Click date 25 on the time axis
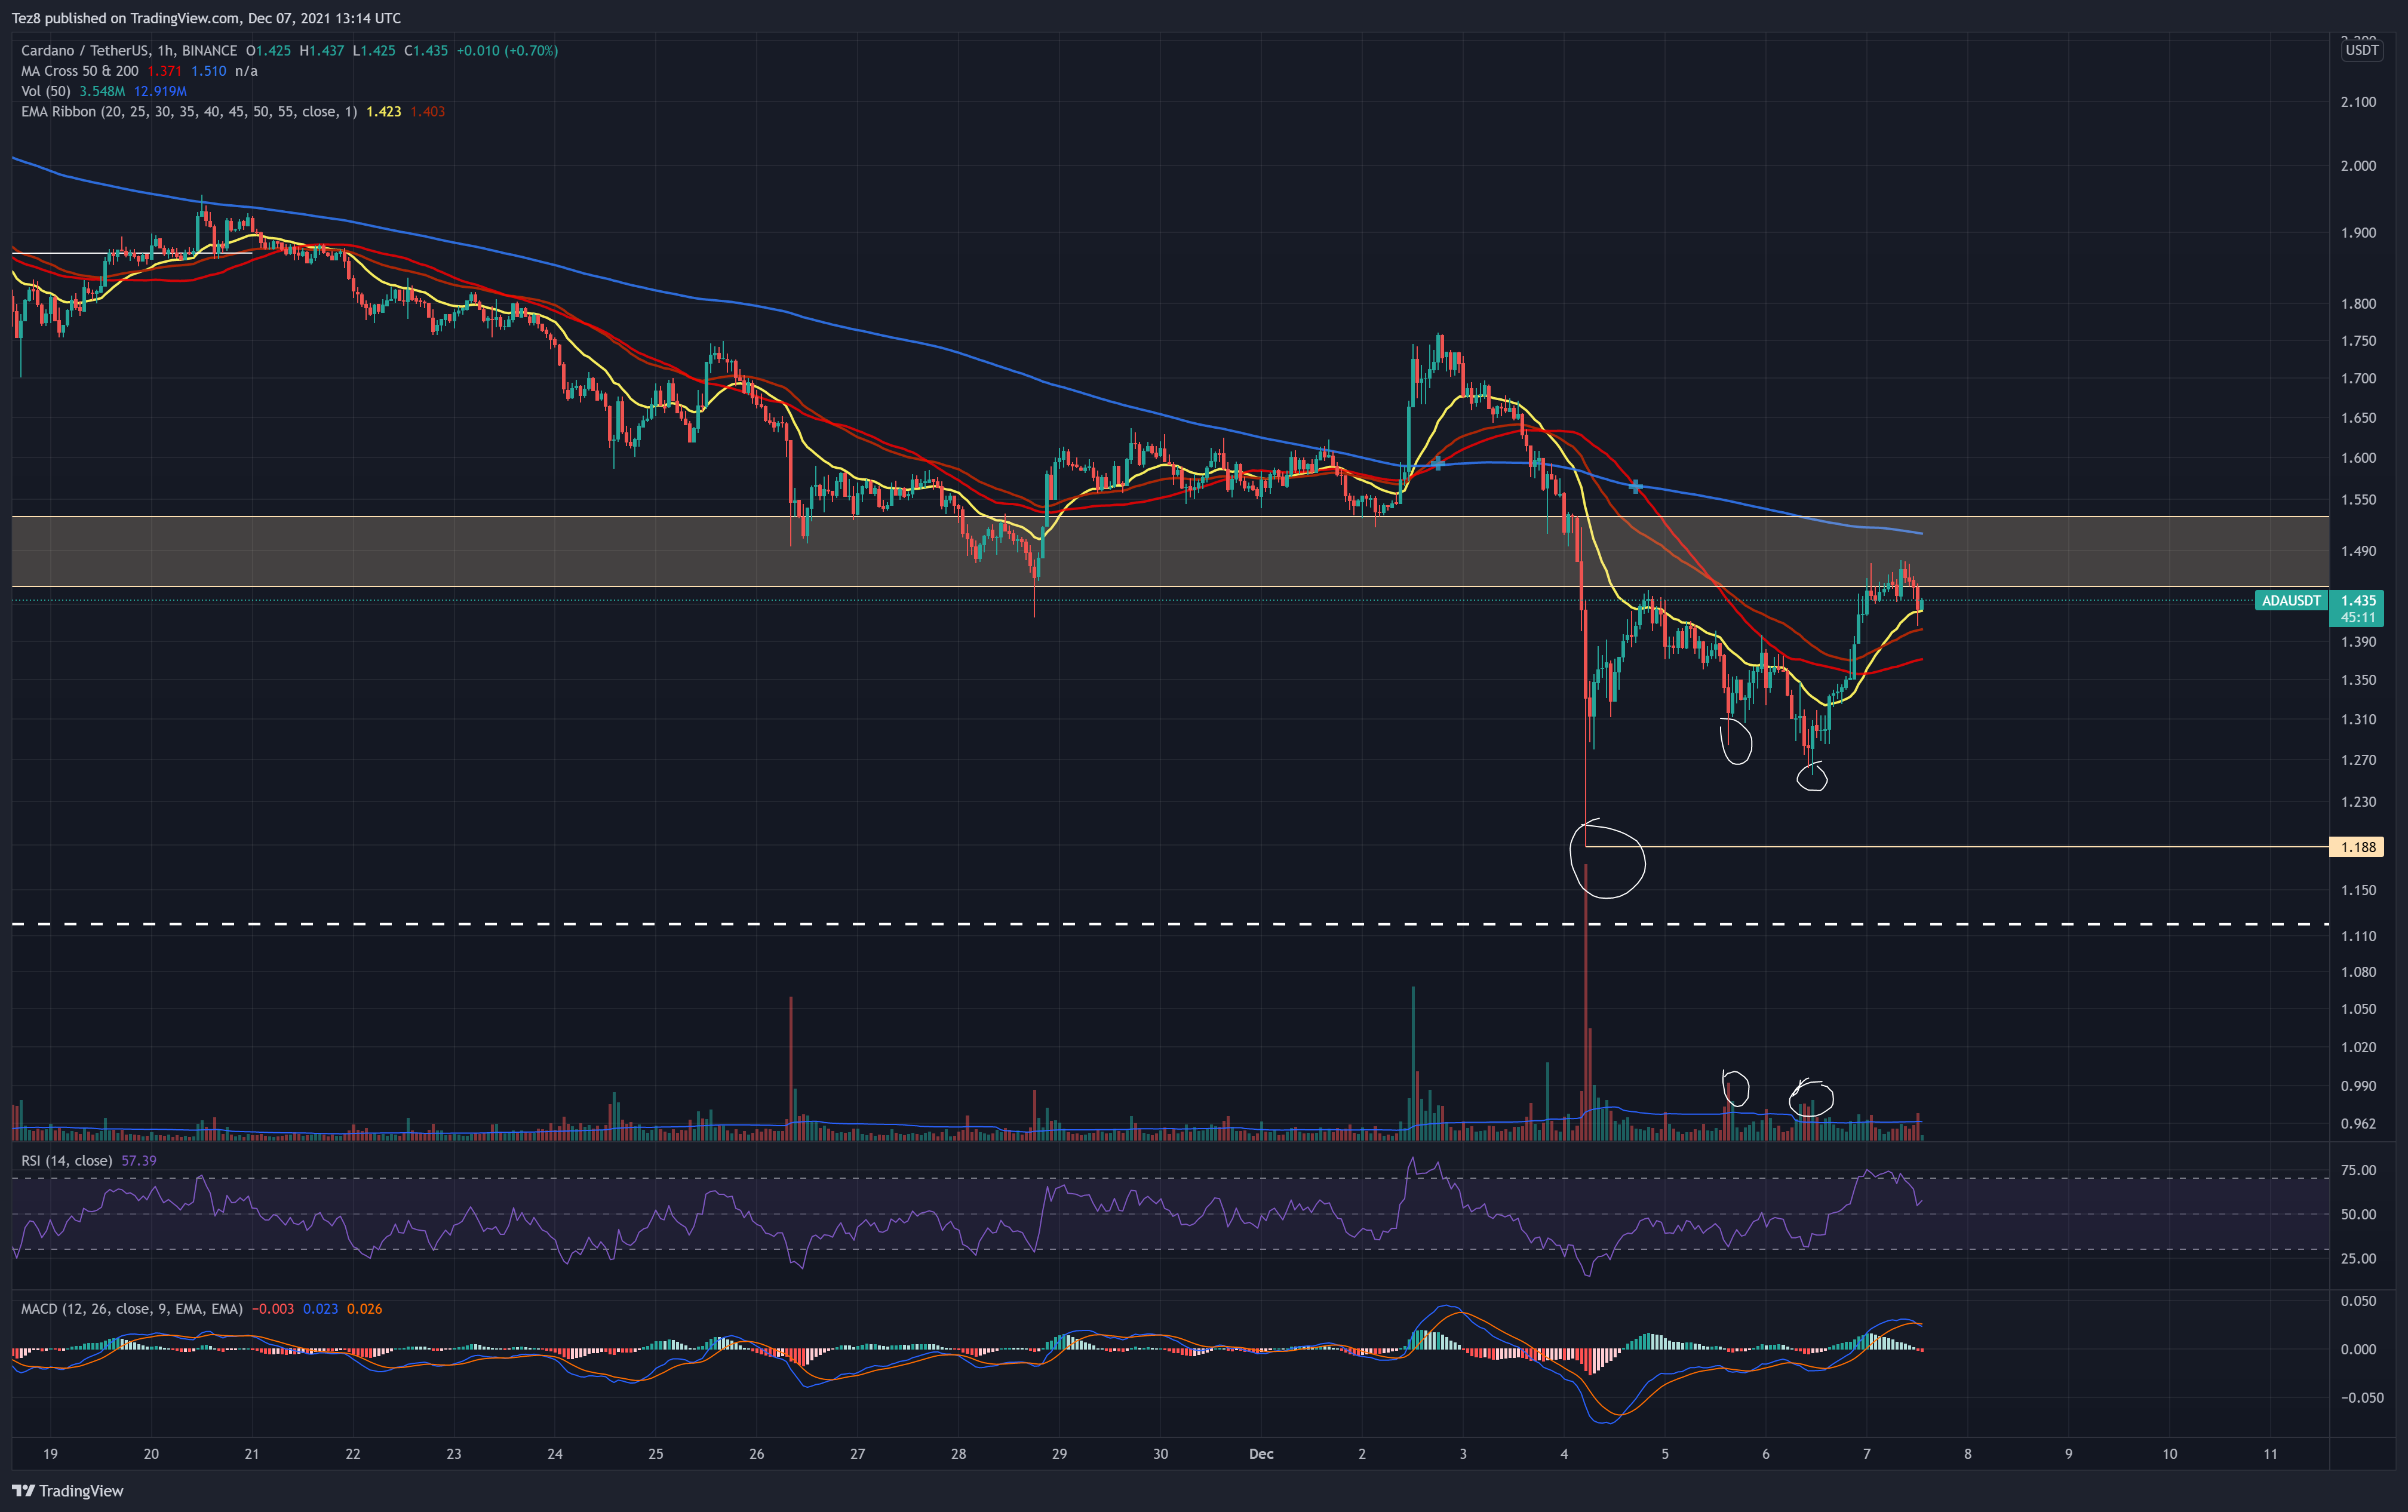This screenshot has height=1512, width=2408. click(655, 1453)
